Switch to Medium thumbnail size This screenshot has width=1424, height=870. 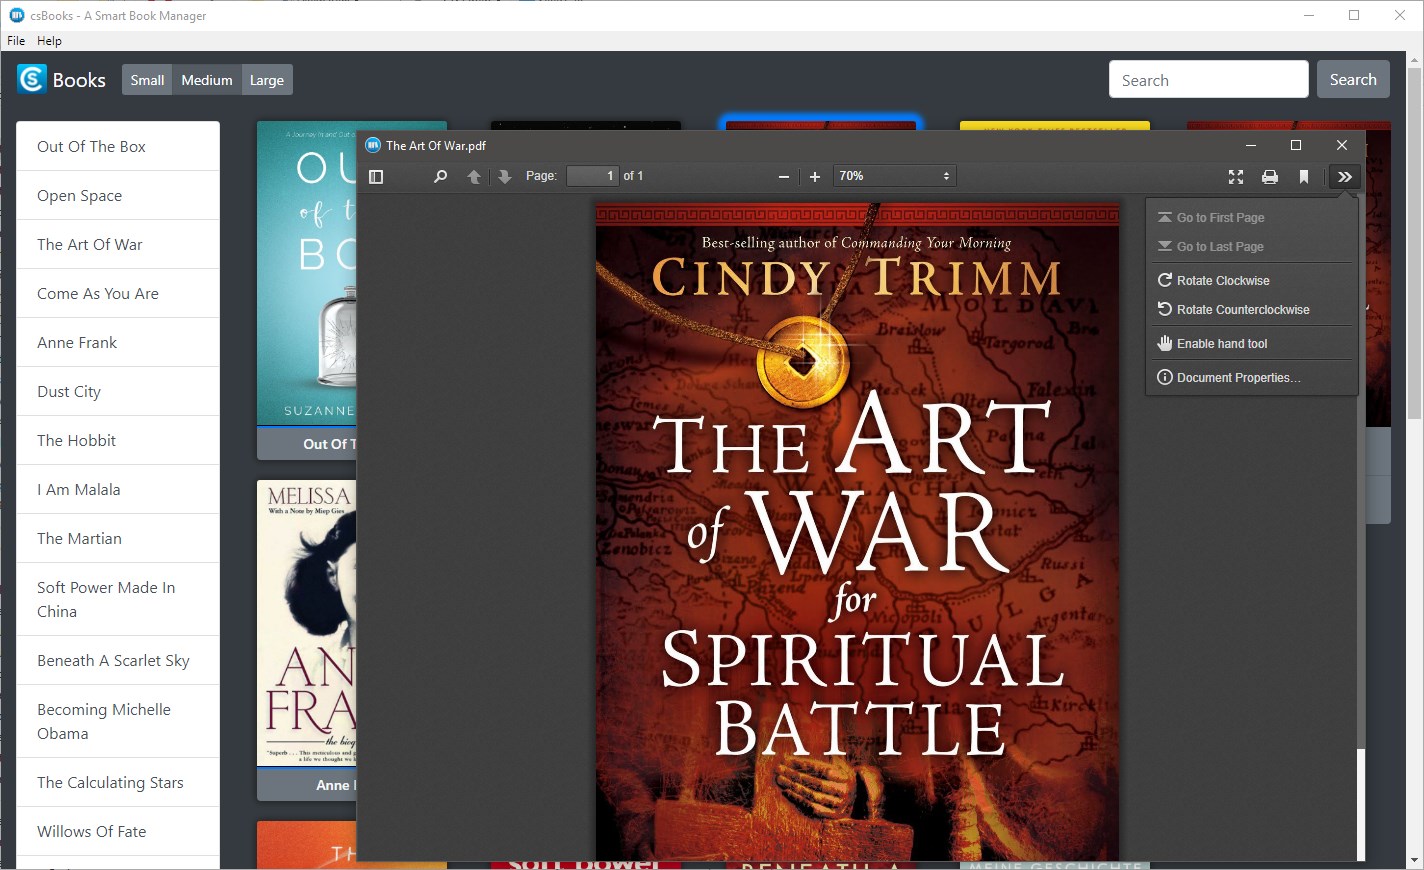(x=207, y=80)
